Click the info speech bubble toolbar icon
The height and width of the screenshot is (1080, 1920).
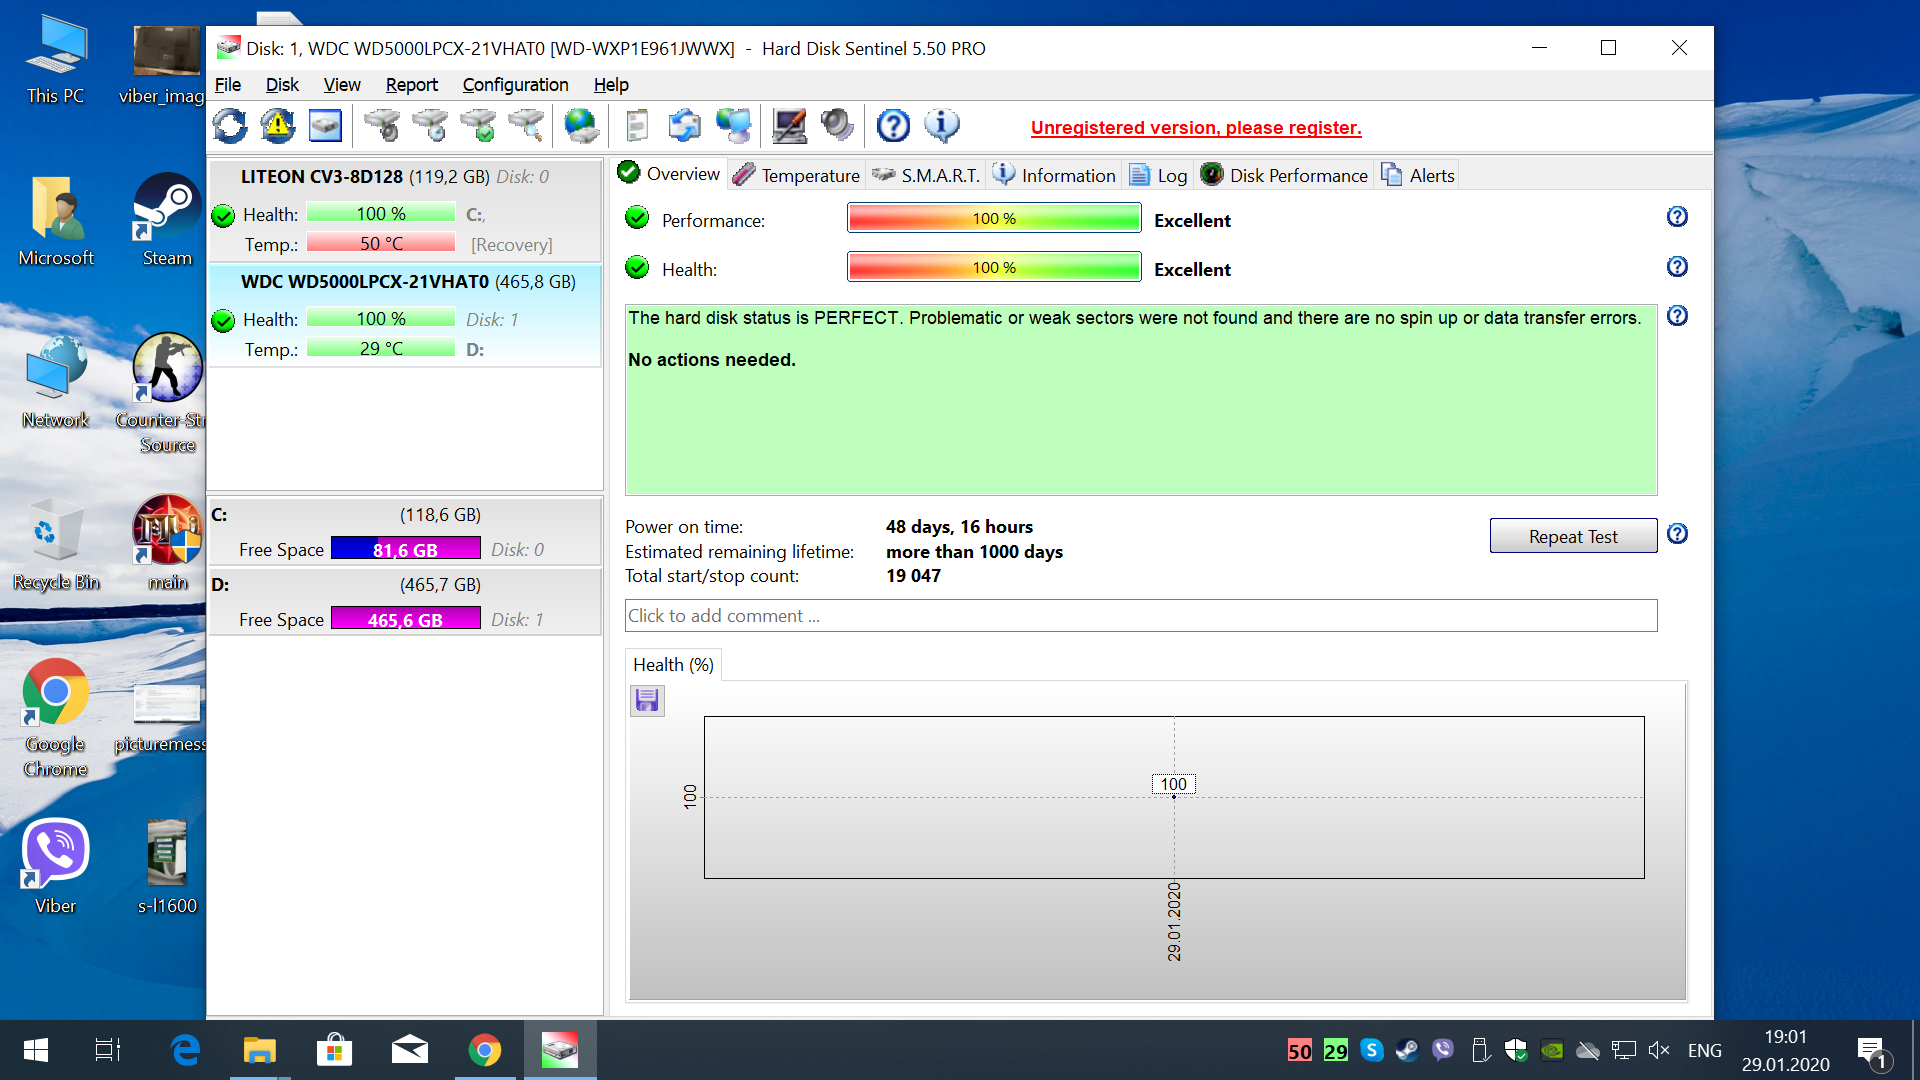pos(941,126)
